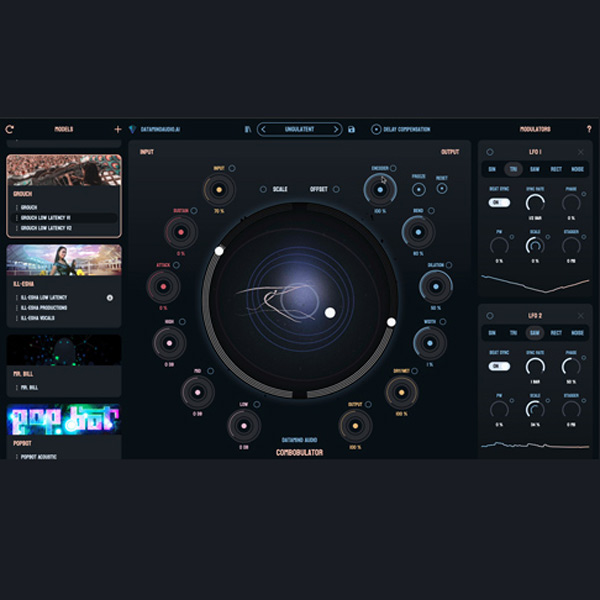Go to the next preset arrow
Viewport: 600px width, 600px height.
336,129
